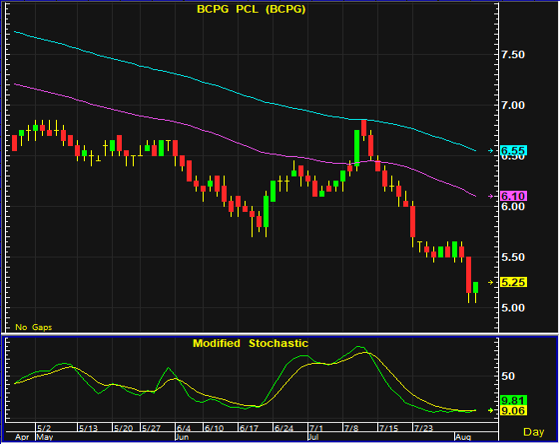This screenshot has height=444, width=560.
Task: Click the 5/13 date marker on time axis
Action: pos(88,428)
